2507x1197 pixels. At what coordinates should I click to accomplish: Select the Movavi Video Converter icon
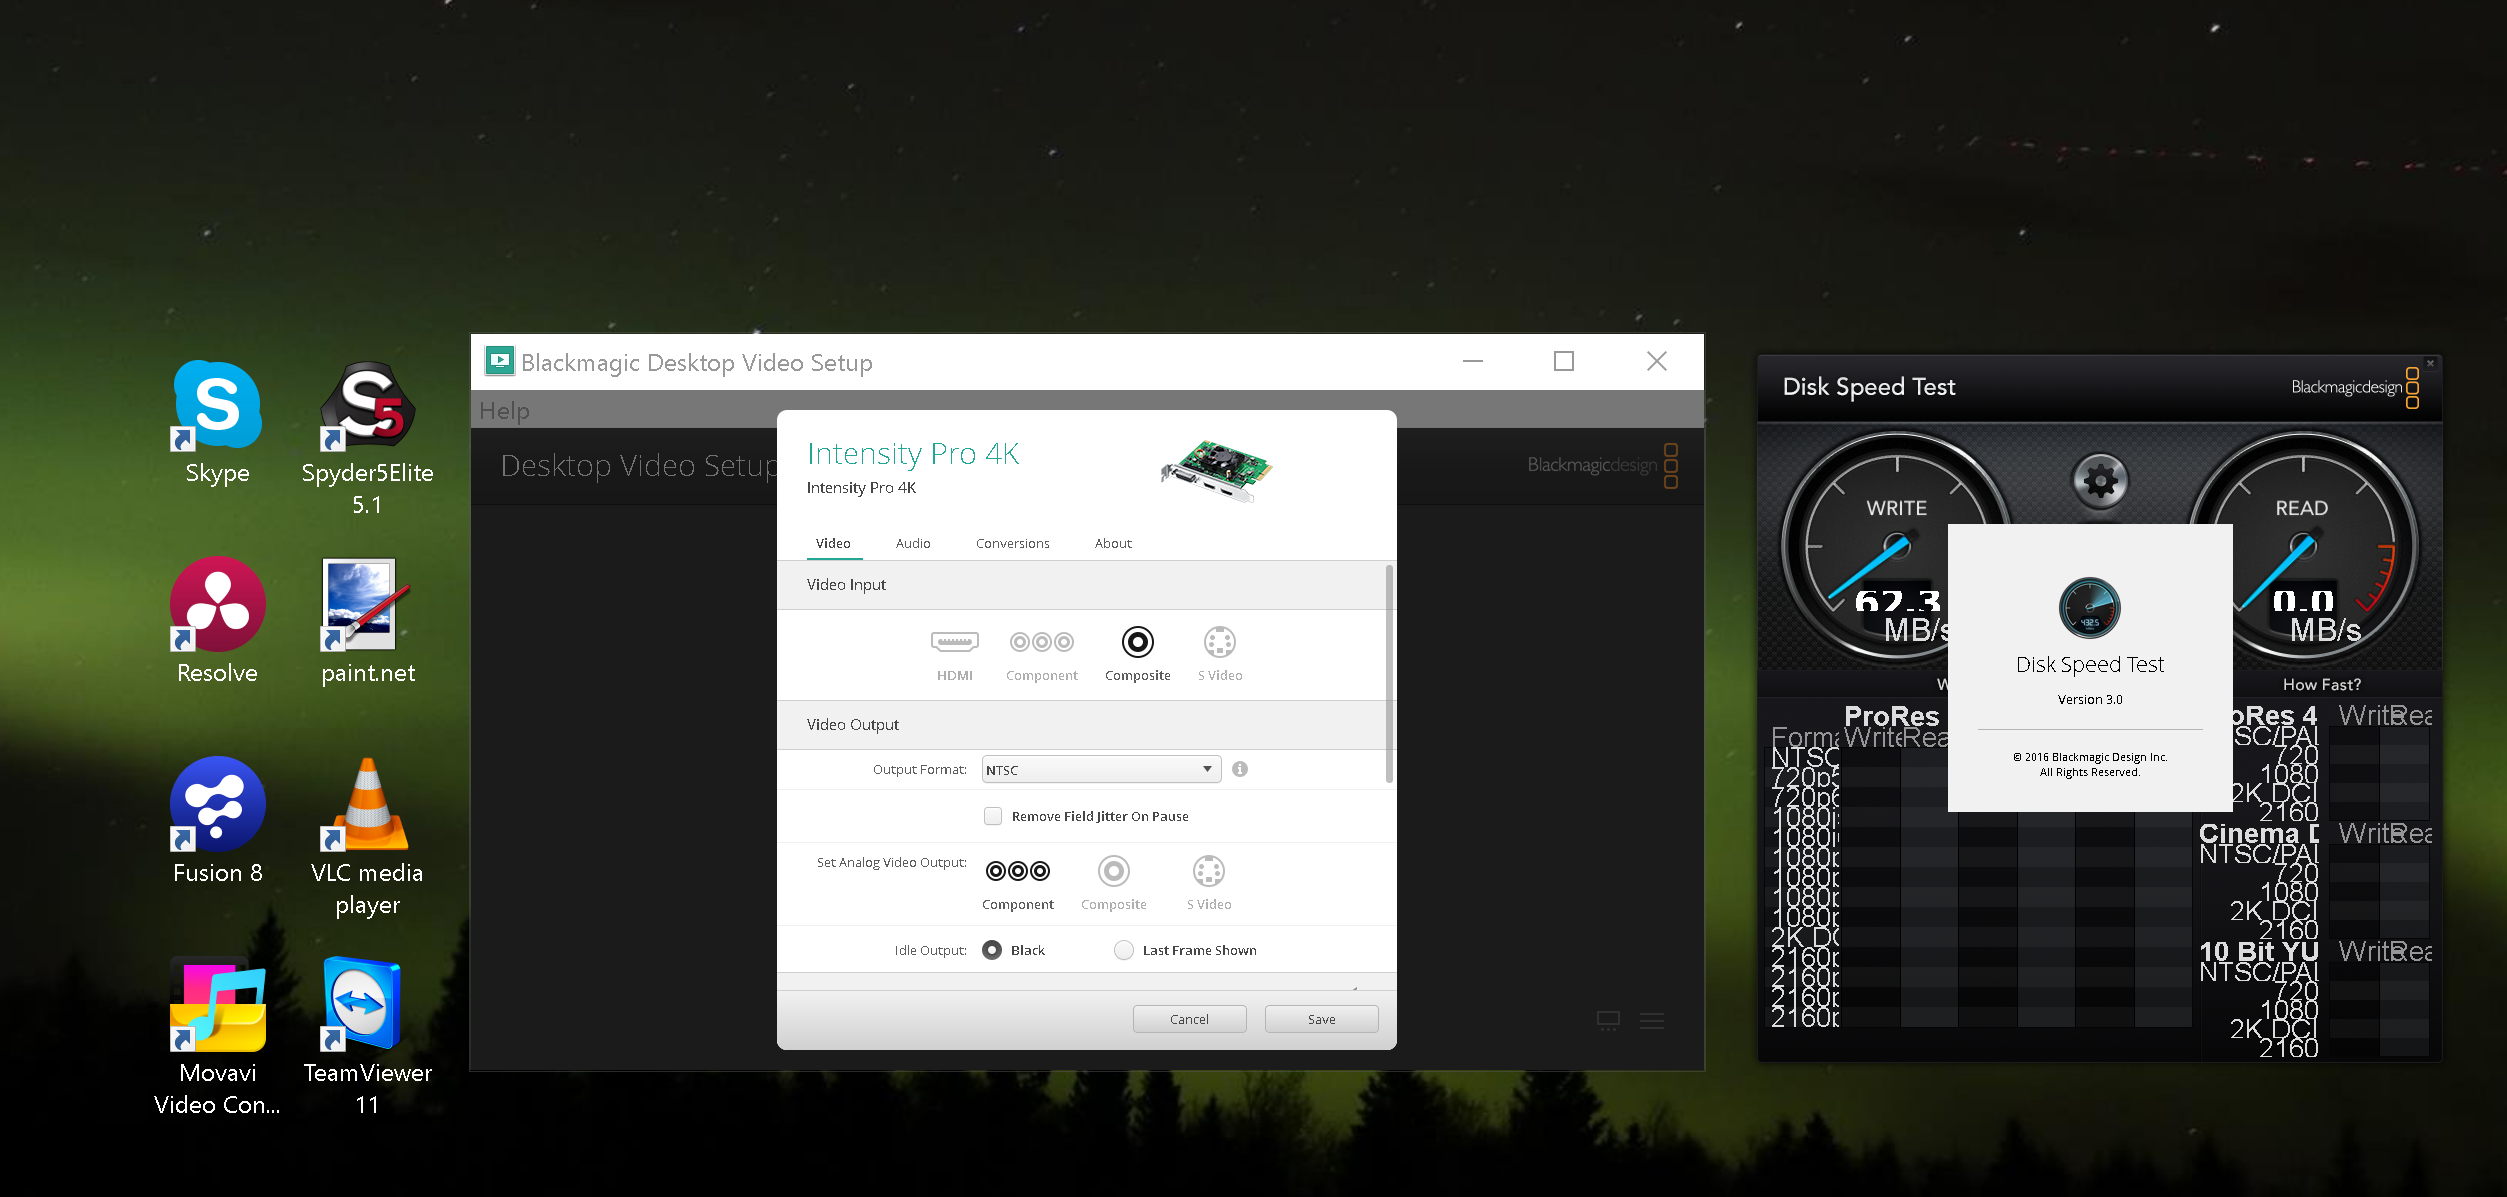[217, 1037]
